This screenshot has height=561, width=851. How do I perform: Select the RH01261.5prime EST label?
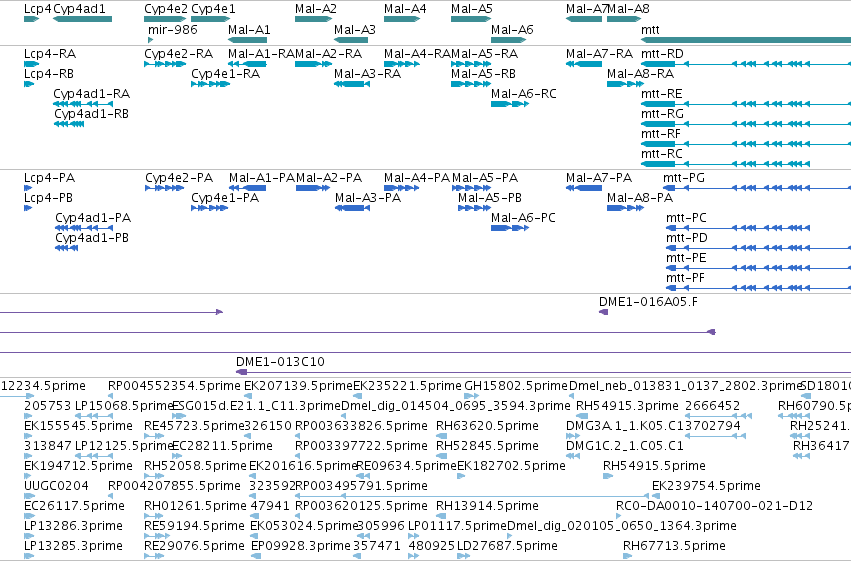195,506
